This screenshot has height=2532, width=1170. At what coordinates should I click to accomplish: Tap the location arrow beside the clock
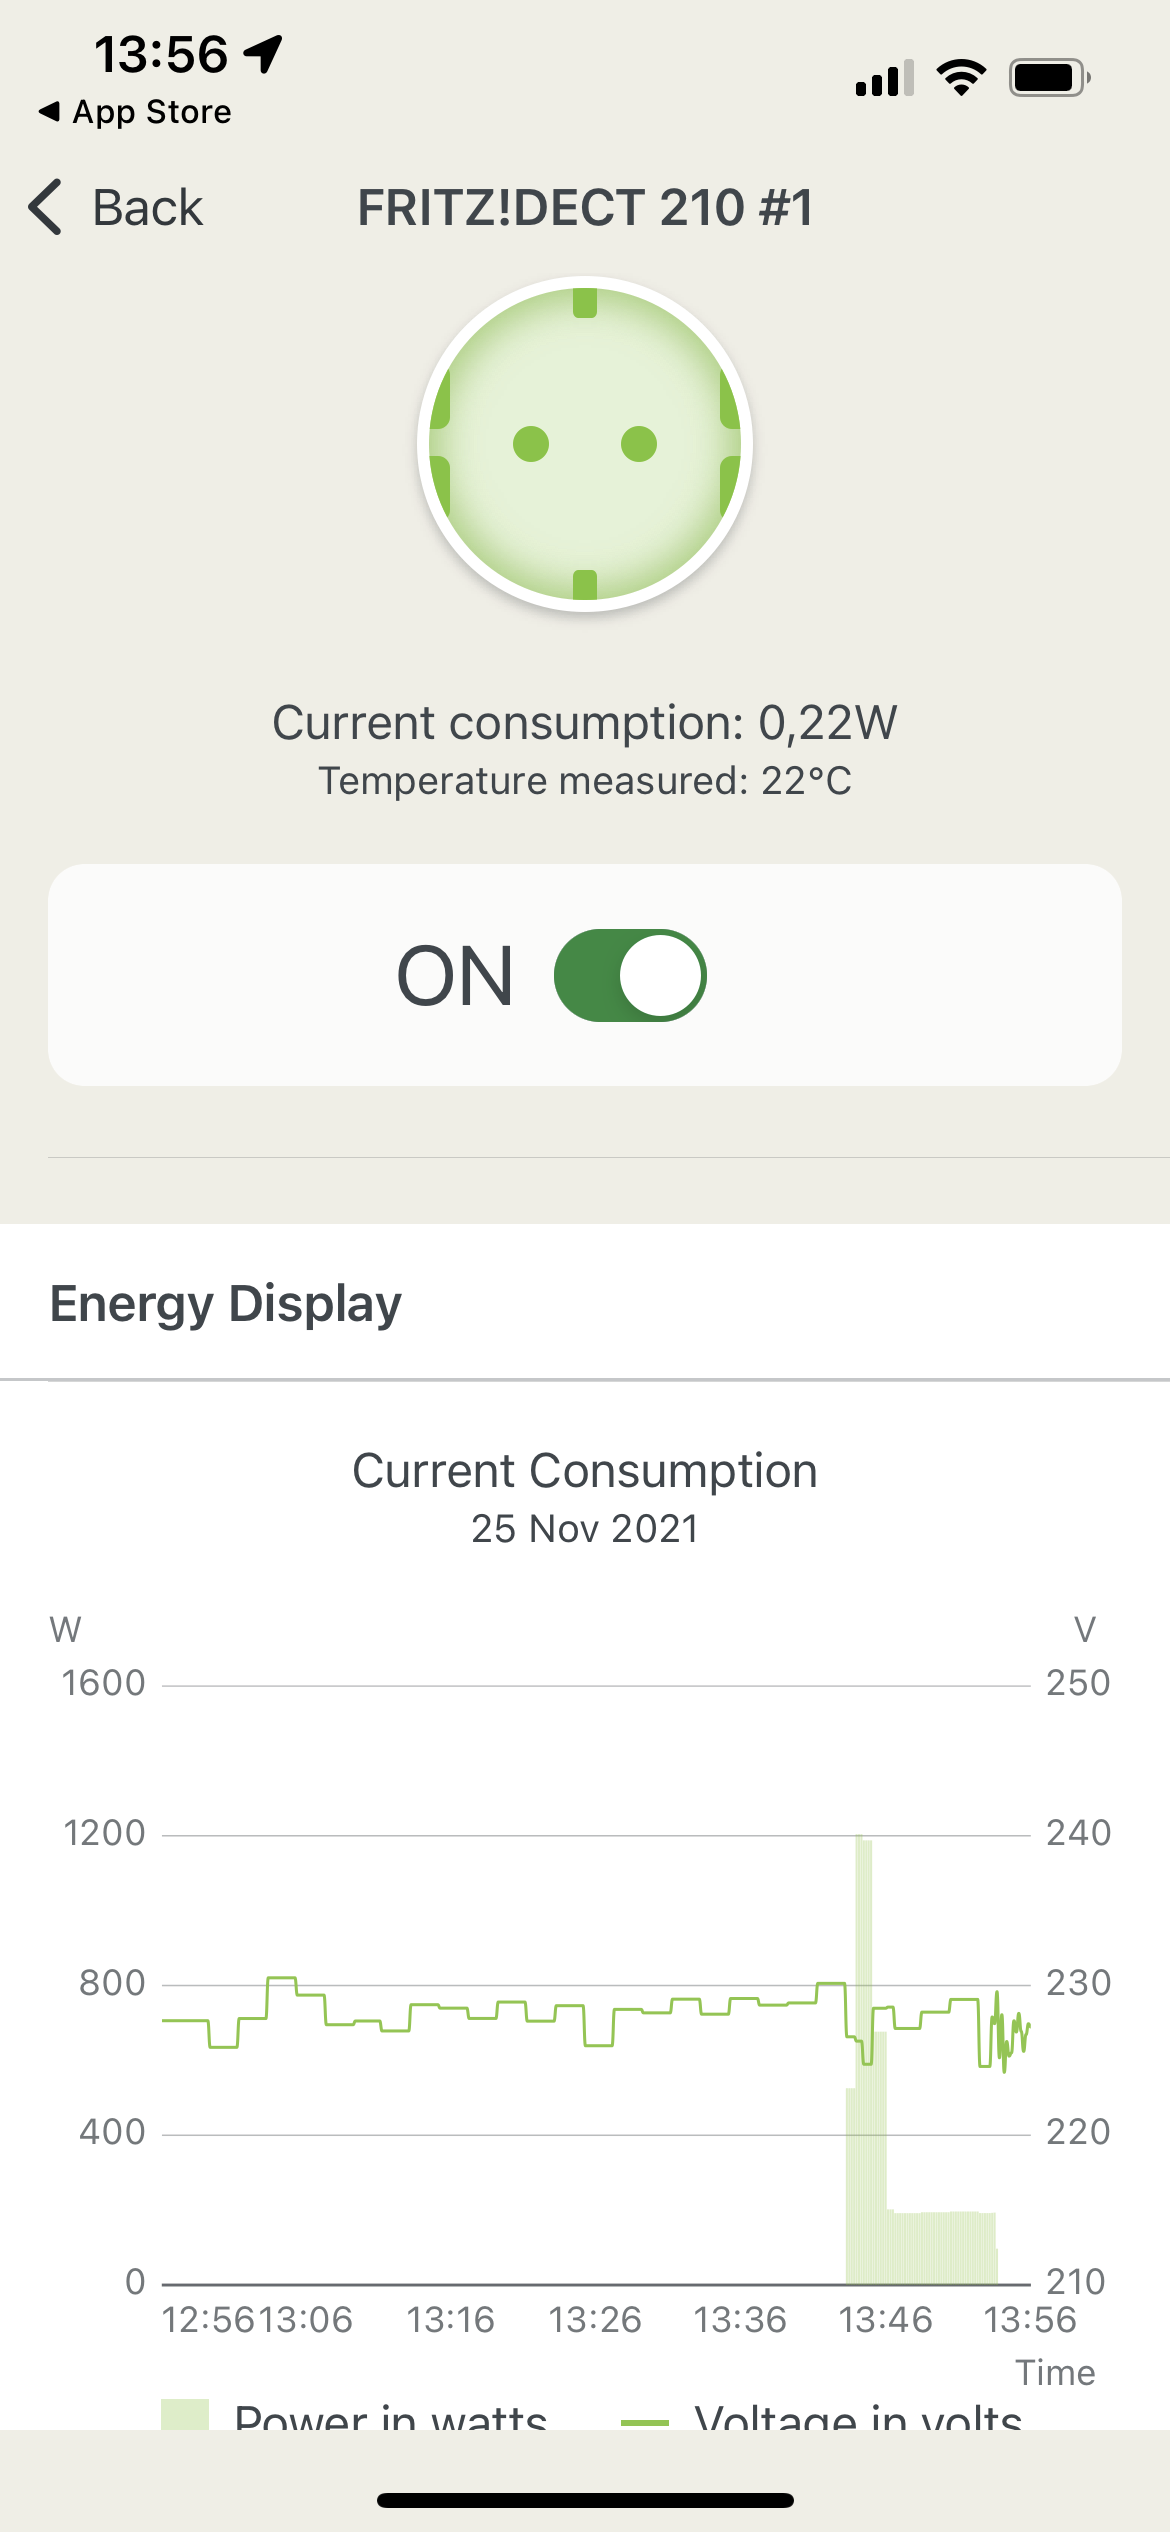coord(264,54)
